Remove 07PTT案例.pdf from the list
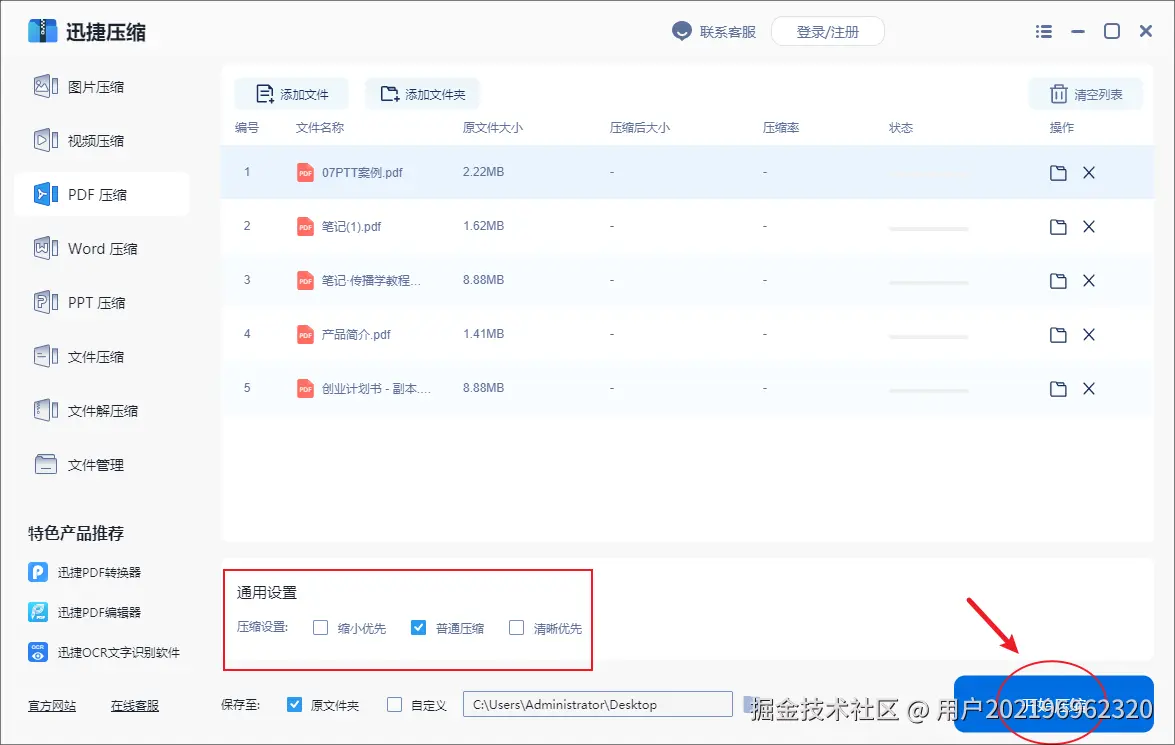 coord(1089,173)
